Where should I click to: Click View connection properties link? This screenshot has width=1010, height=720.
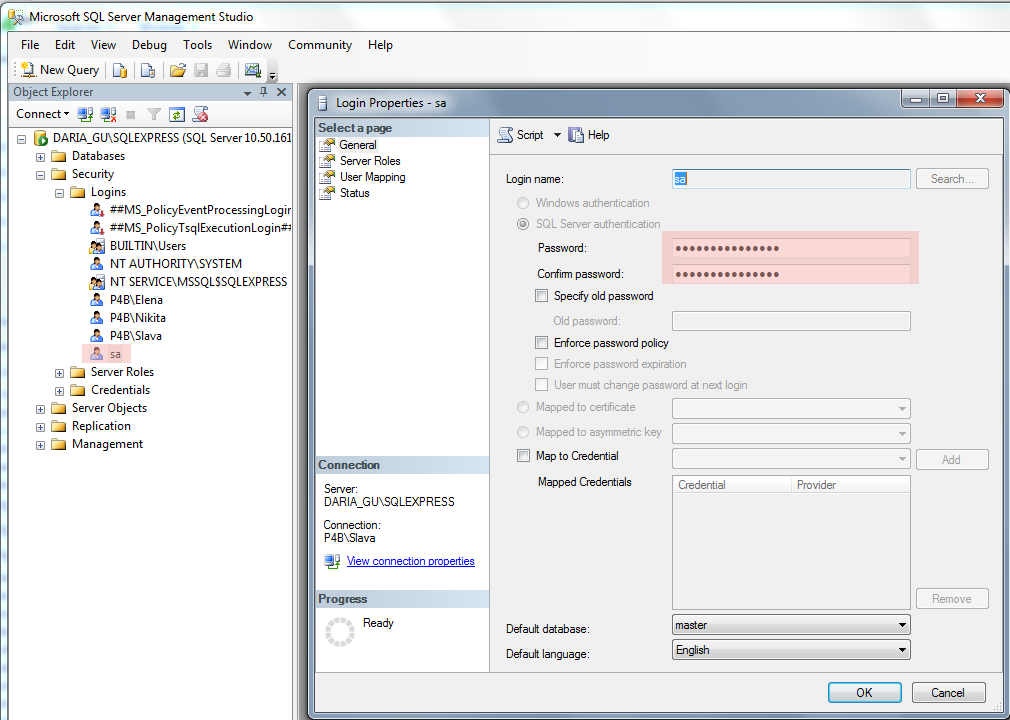pos(410,561)
